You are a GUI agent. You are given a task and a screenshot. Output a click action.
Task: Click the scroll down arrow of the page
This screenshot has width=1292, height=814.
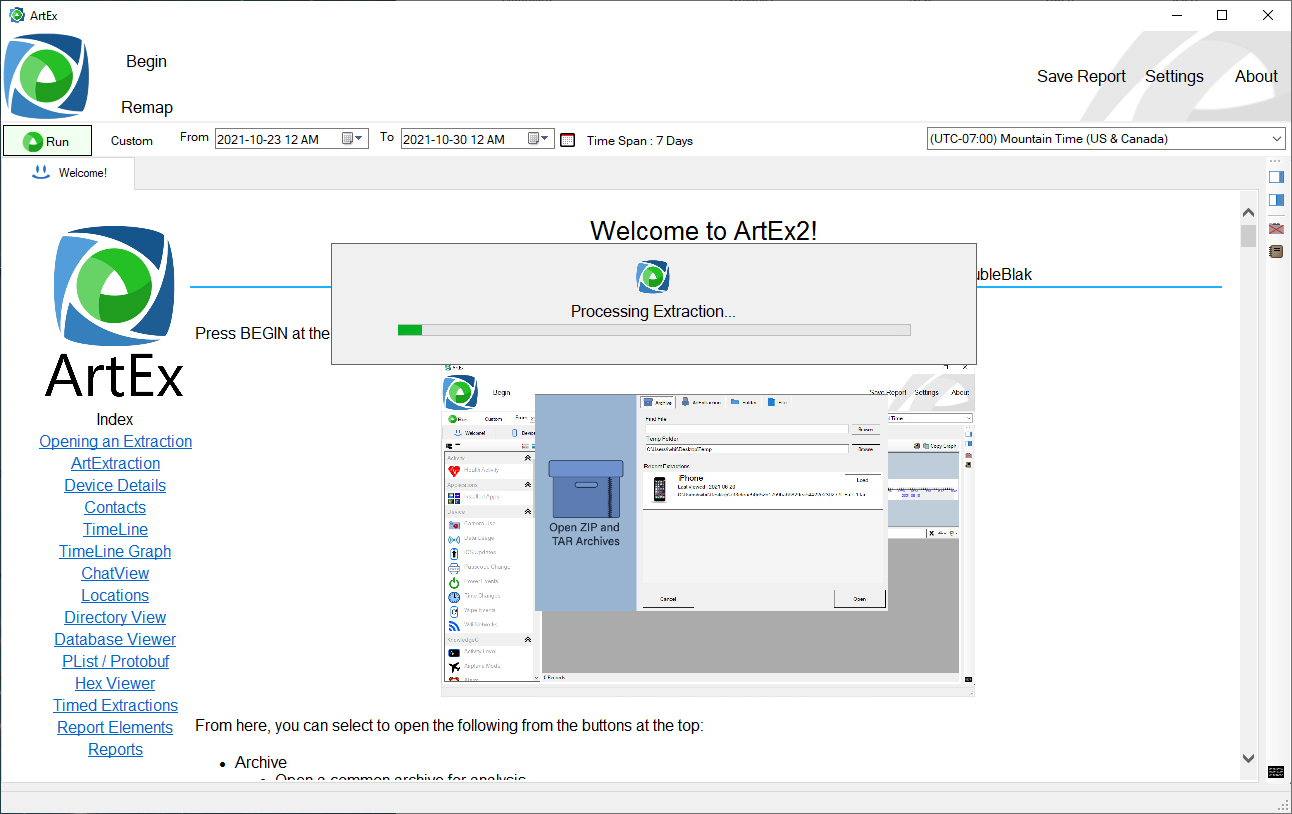click(1248, 759)
